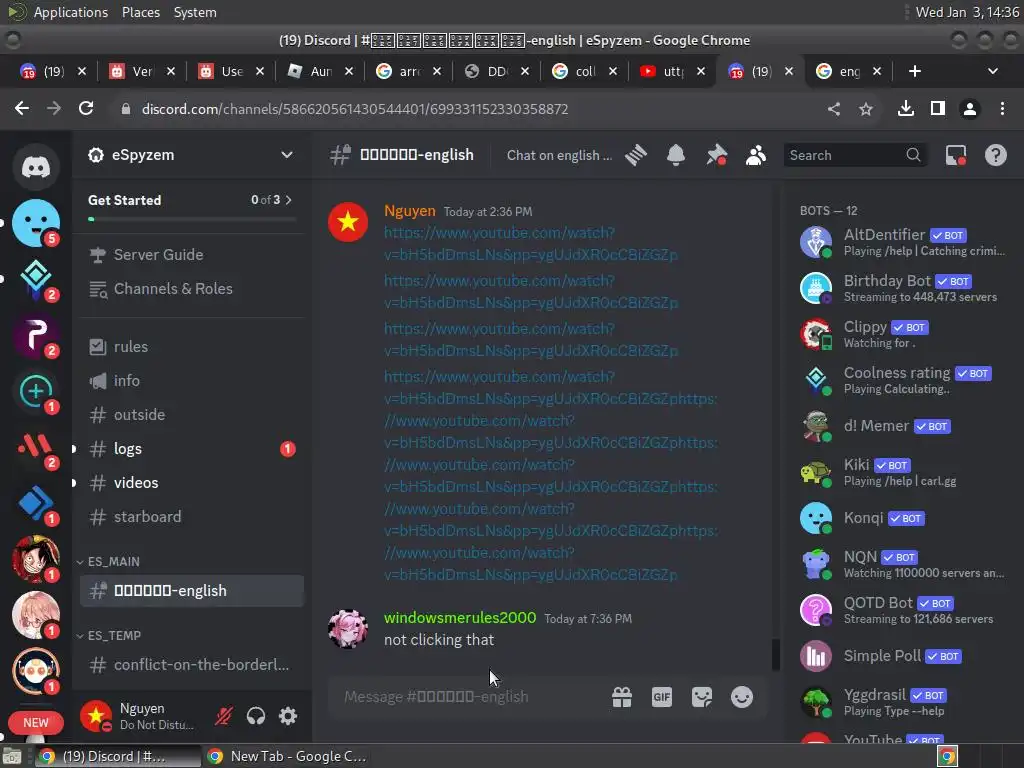Screen dimensions: 1024x768
Task: Click the NEW unread indicator button
Action: (36, 722)
